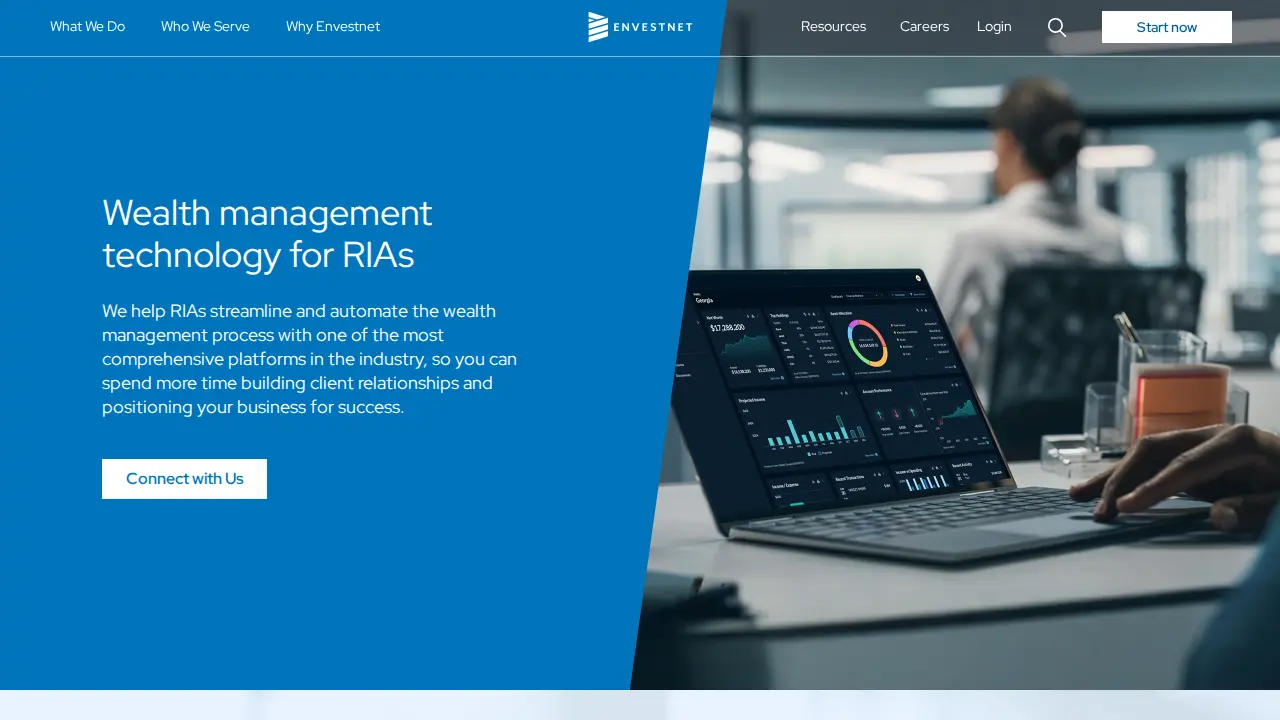
Task: Open the Why Envestnet menu
Action: pyautogui.click(x=333, y=27)
